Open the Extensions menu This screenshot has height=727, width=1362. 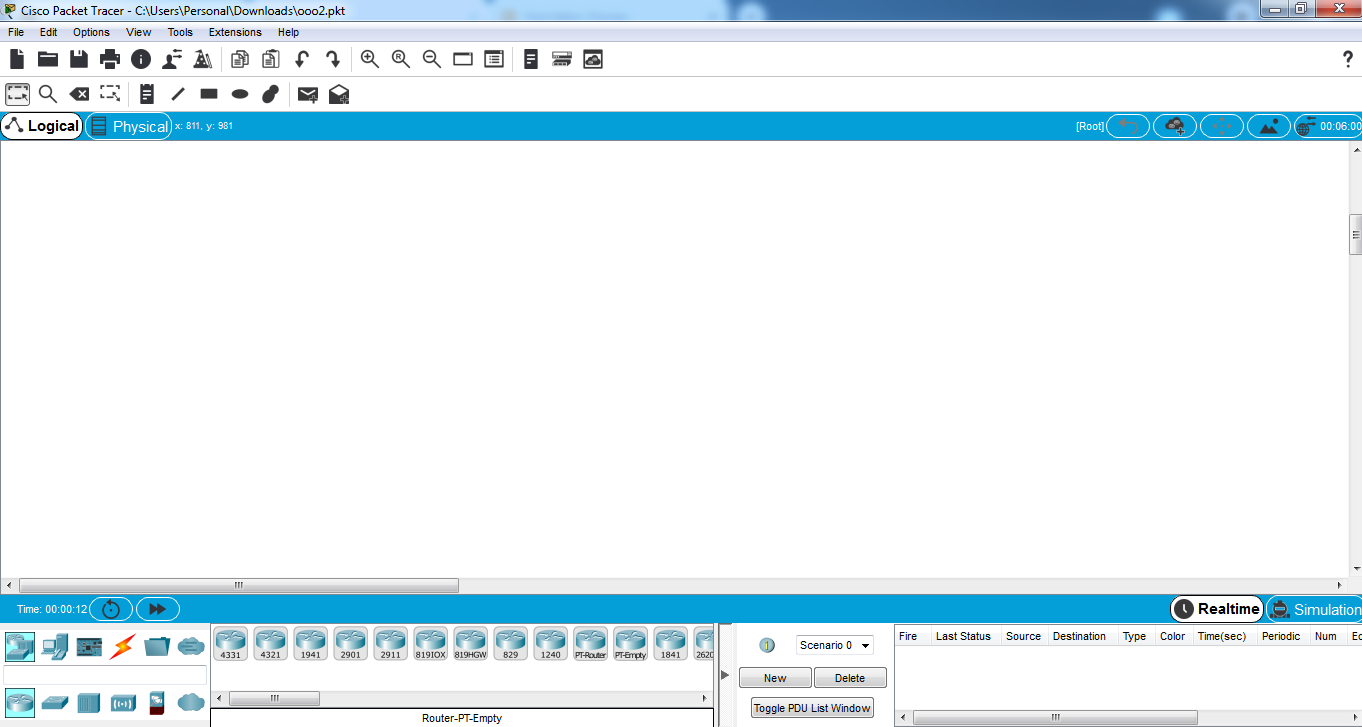(x=235, y=32)
